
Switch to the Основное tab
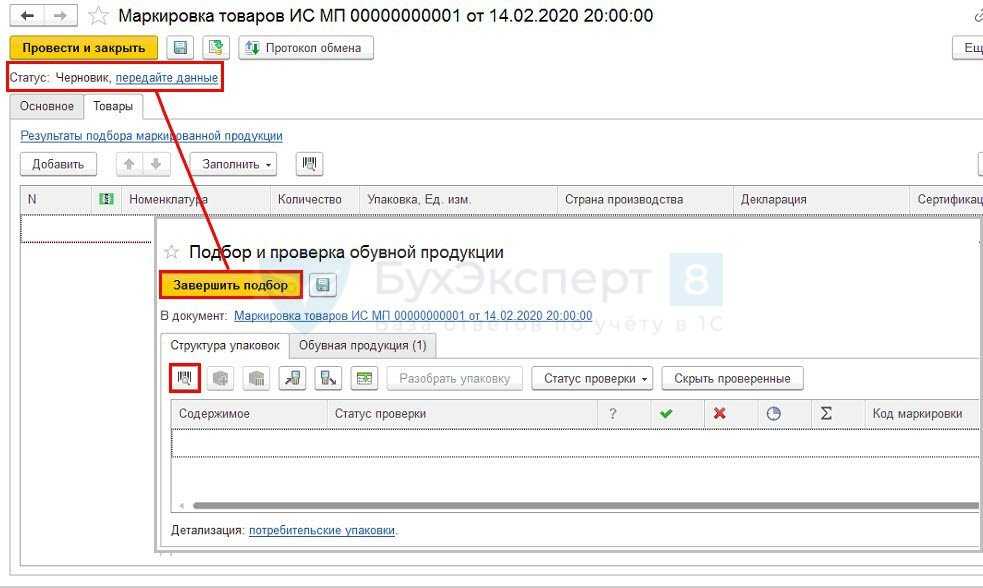(46, 106)
